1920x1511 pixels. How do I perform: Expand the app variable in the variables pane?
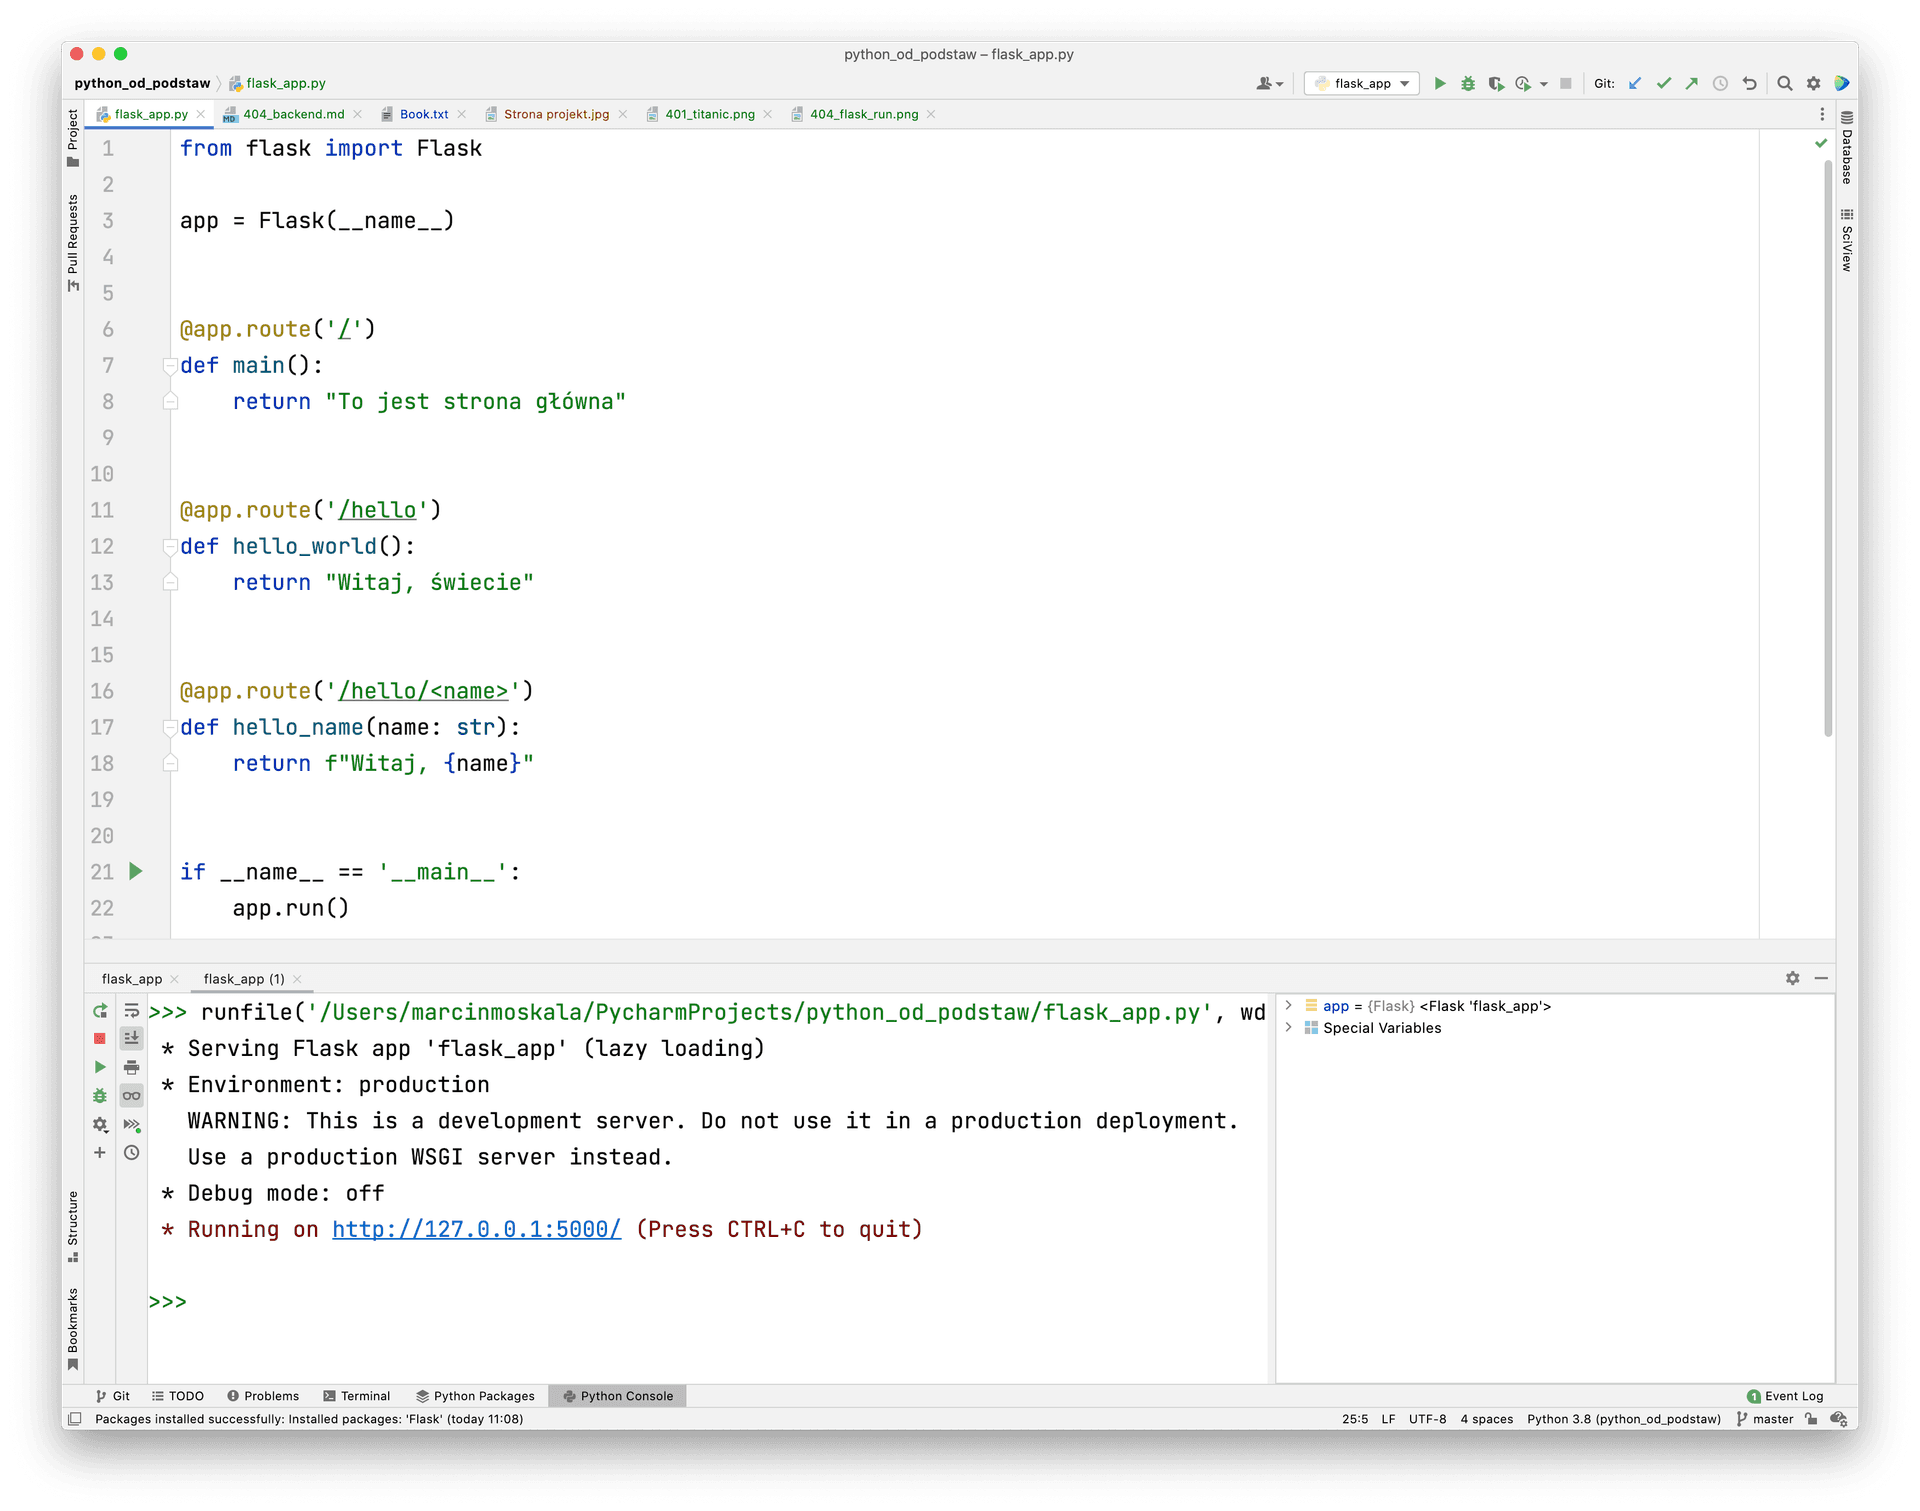click(x=1288, y=1006)
